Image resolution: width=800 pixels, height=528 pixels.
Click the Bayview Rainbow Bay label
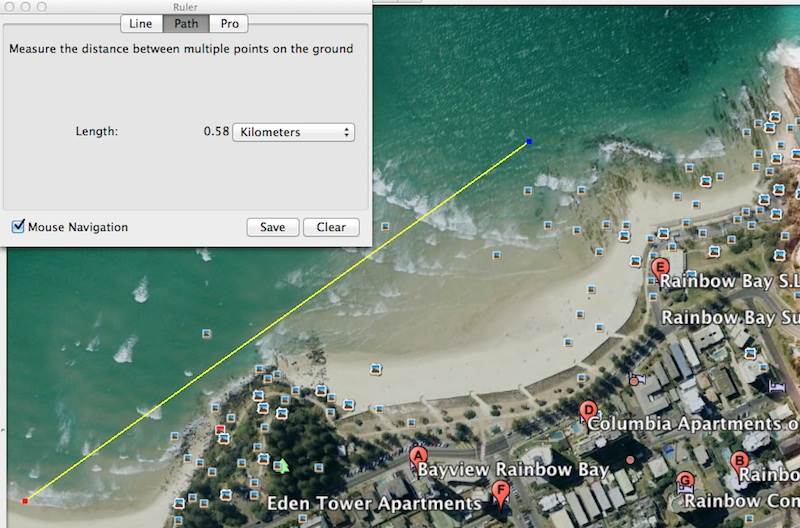(x=512, y=470)
